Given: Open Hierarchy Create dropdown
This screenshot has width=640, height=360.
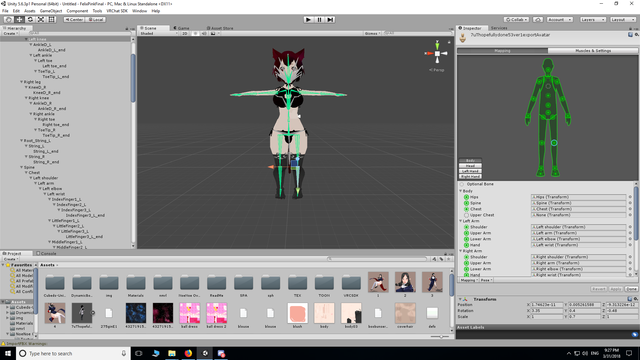Looking at the screenshot, I should pos(10,33).
